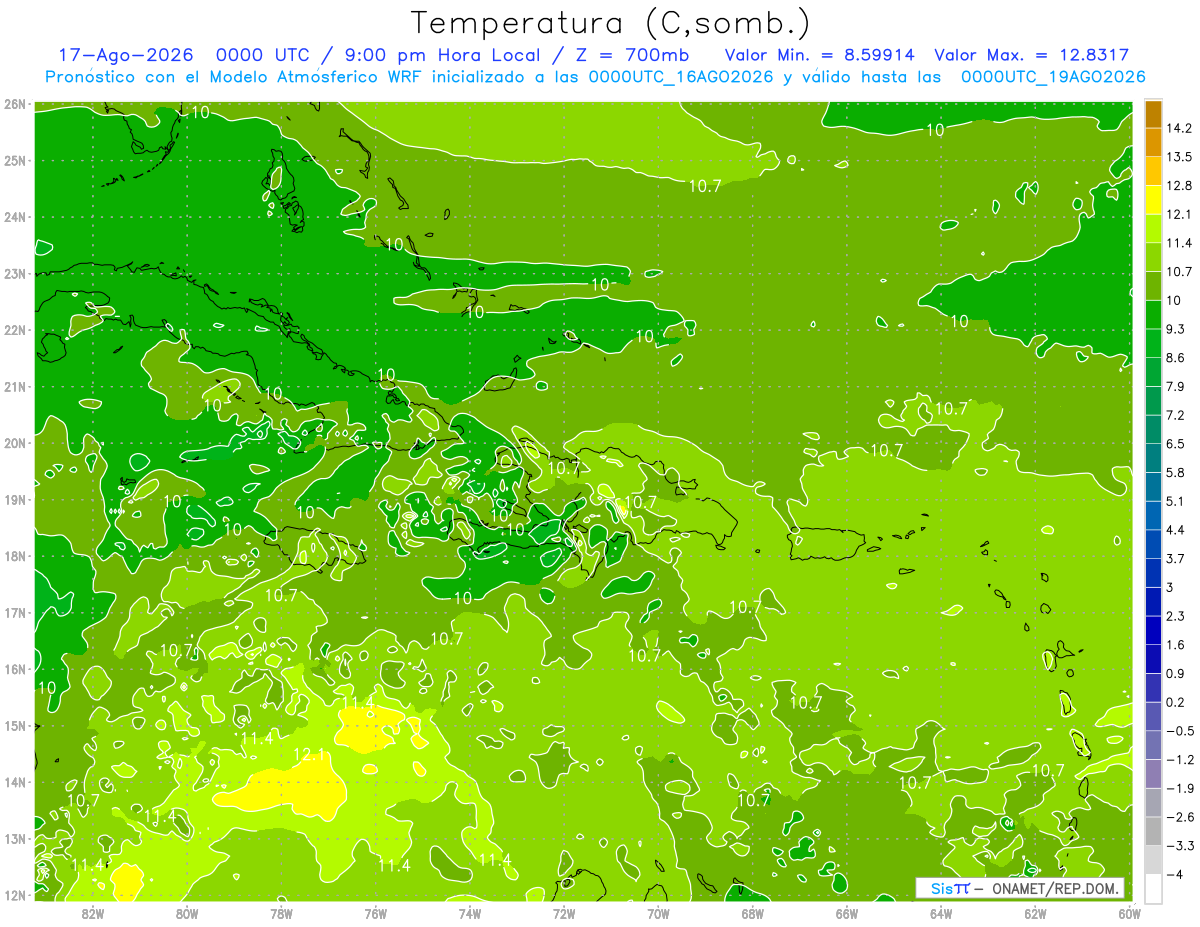Click the '12.1' contour label on the map
The height and width of the screenshot is (927, 1200).
[309, 754]
